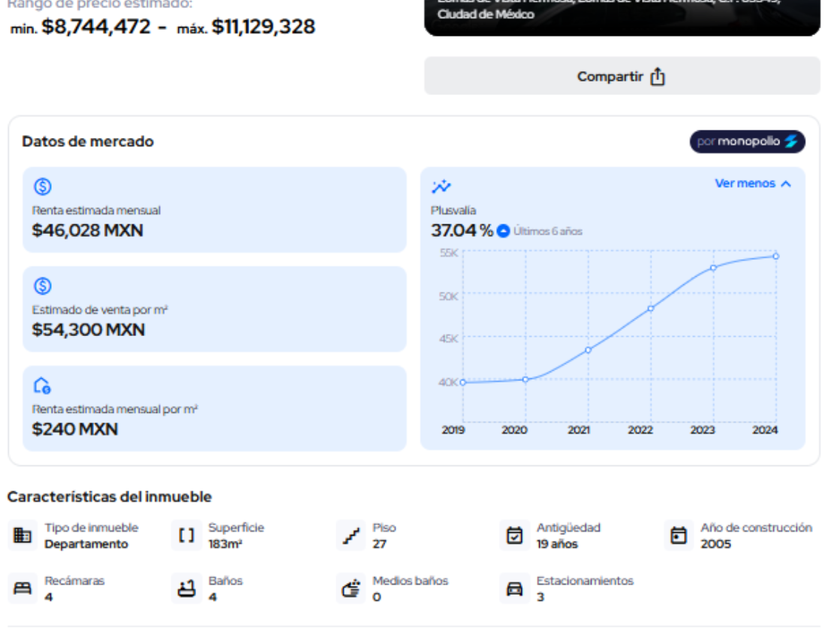
Task: Click the Antigüedad calendar check icon
Action: pos(514,536)
